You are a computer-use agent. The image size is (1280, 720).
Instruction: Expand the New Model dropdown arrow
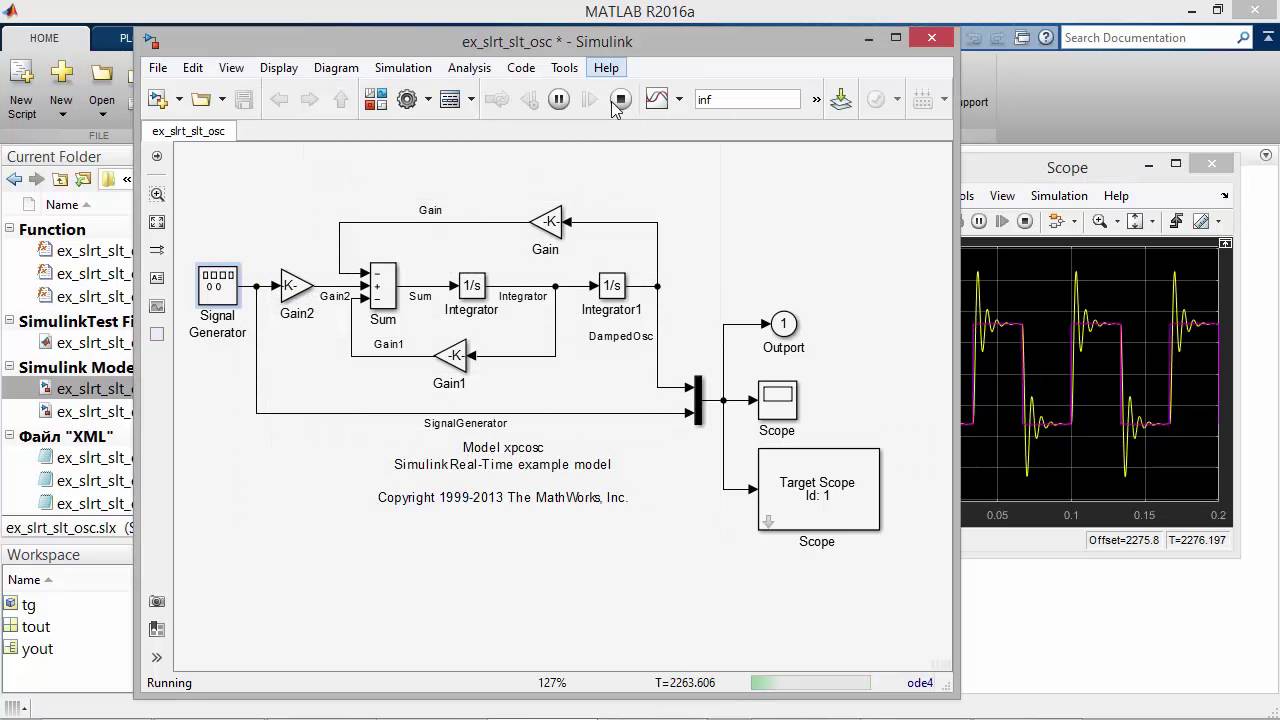[179, 99]
